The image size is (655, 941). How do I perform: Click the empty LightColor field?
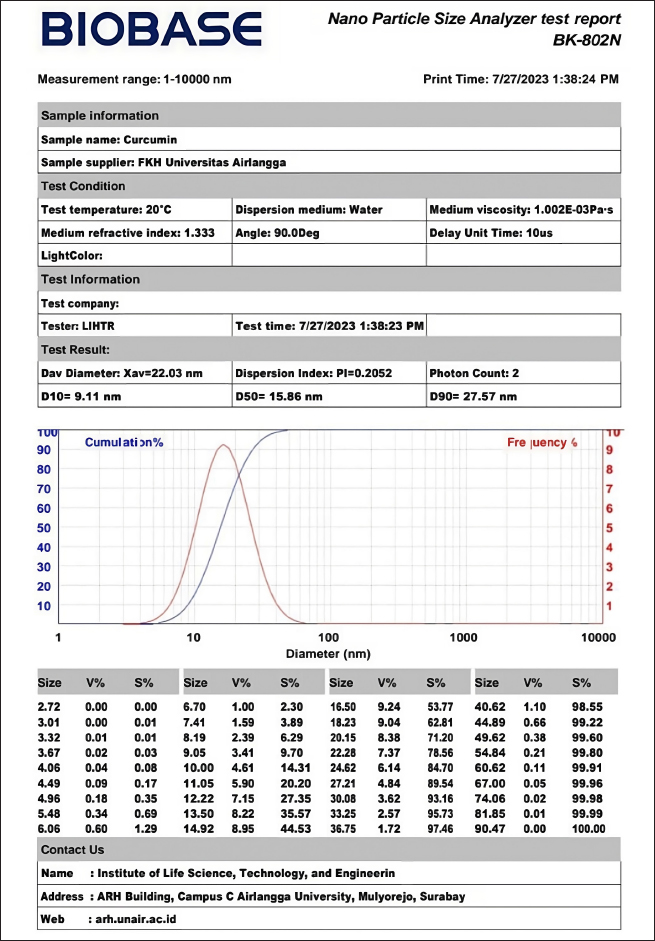(x=134, y=257)
